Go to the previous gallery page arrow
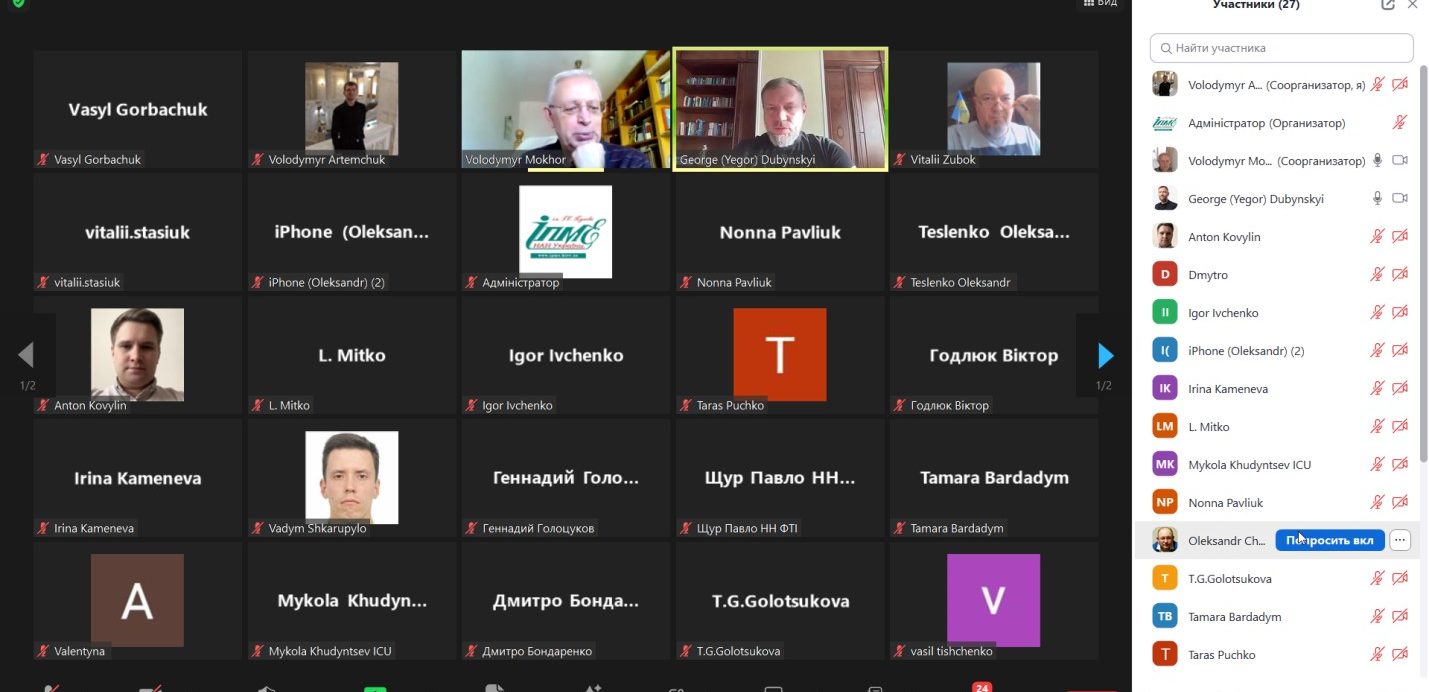Image resolution: width=1429 pixels, height=692 pixels. (x=26, y=355)
